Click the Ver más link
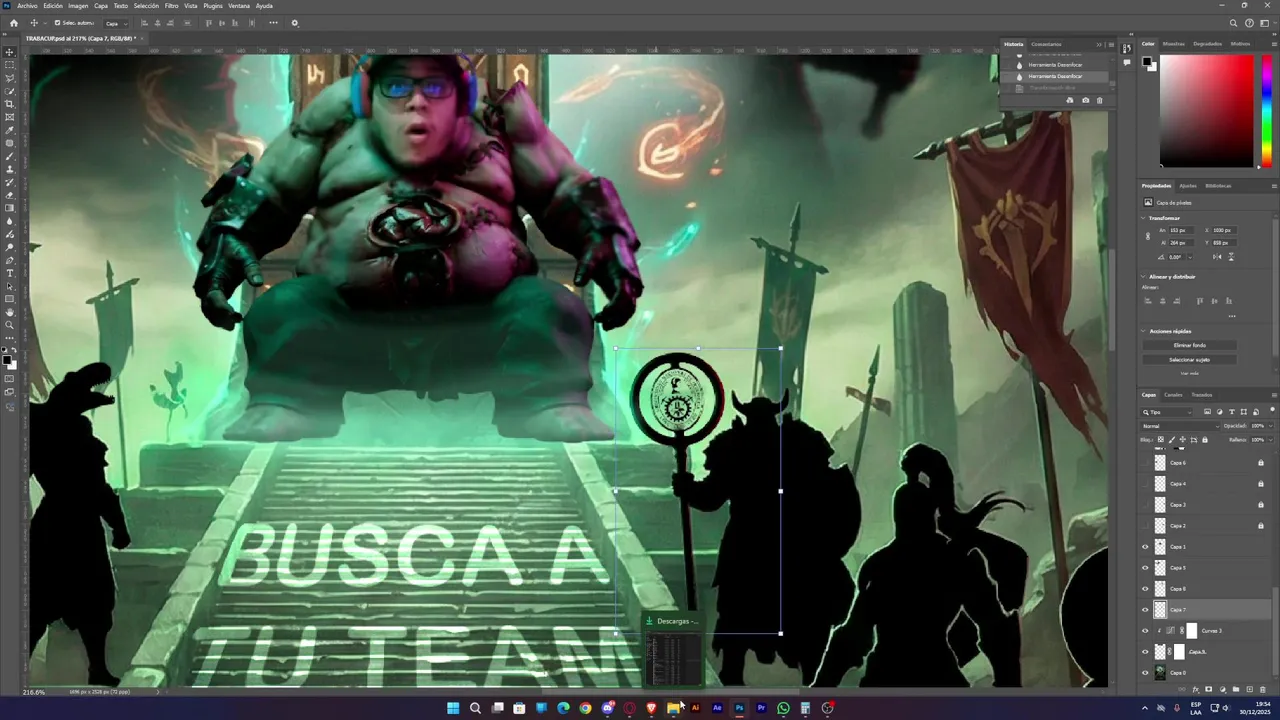1280x720 pixels. (x=1190, y=373)
